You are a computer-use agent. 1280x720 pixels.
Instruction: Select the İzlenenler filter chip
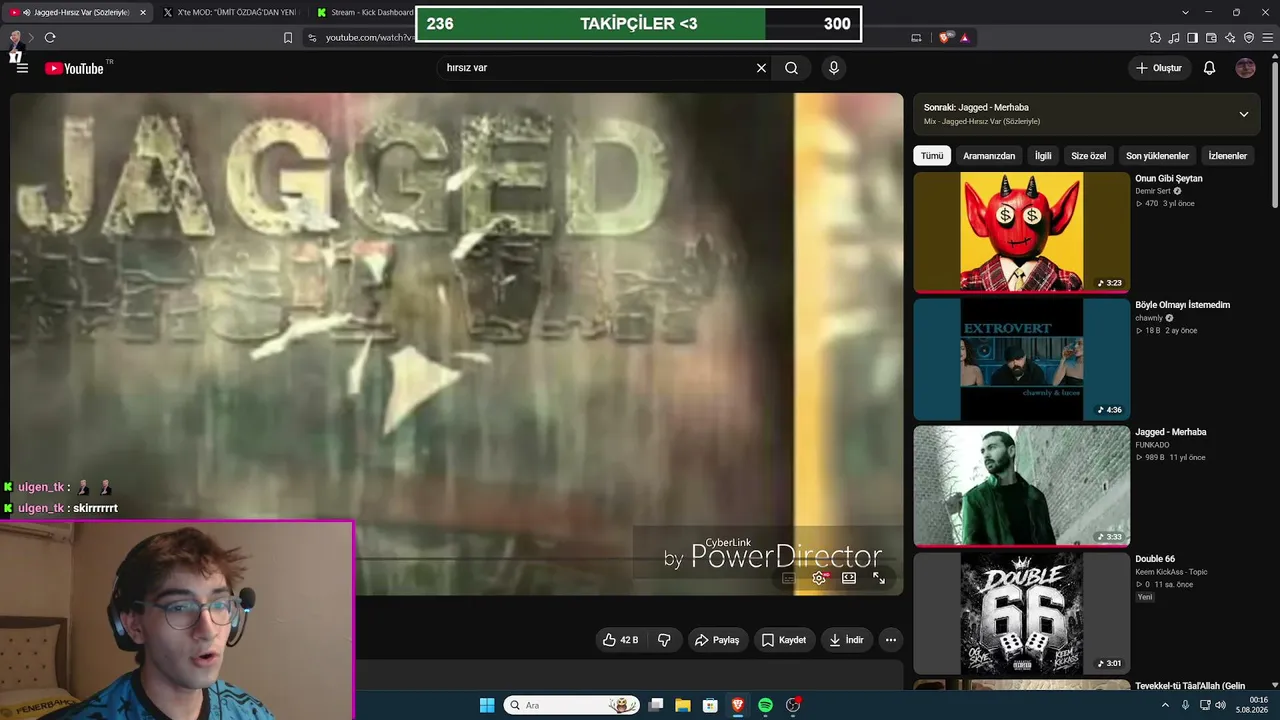(x=1228, y=156)
